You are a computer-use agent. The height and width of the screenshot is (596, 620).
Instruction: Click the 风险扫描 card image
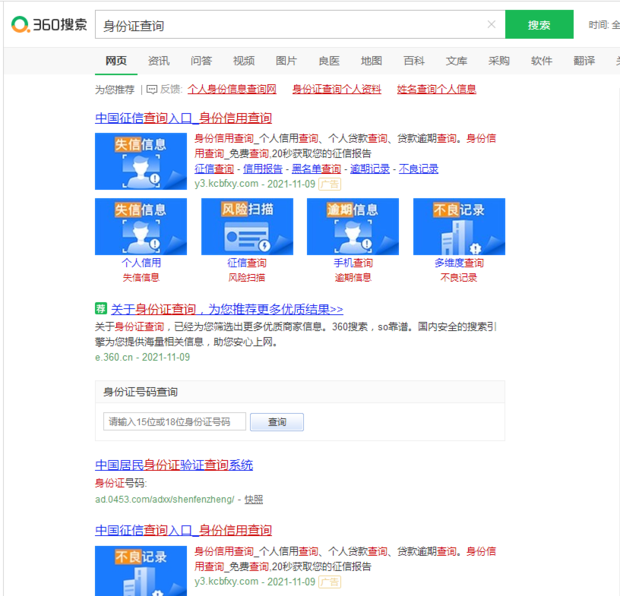tap(247, 227)
